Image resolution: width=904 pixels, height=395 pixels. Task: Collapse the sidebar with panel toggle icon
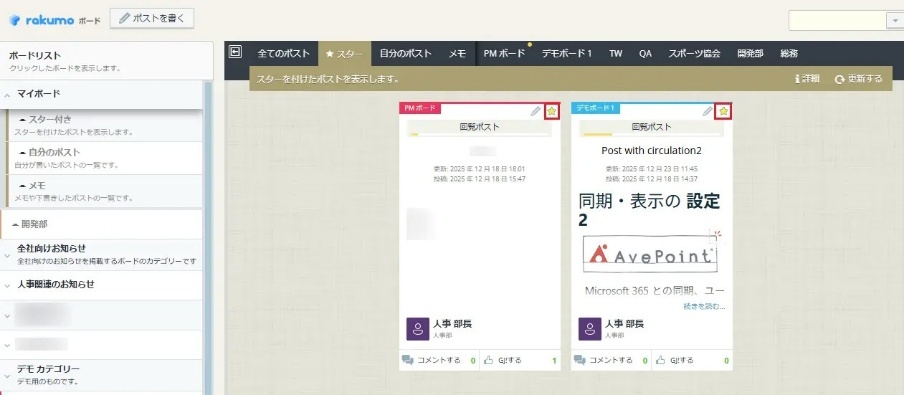click(x=235, y=52)
